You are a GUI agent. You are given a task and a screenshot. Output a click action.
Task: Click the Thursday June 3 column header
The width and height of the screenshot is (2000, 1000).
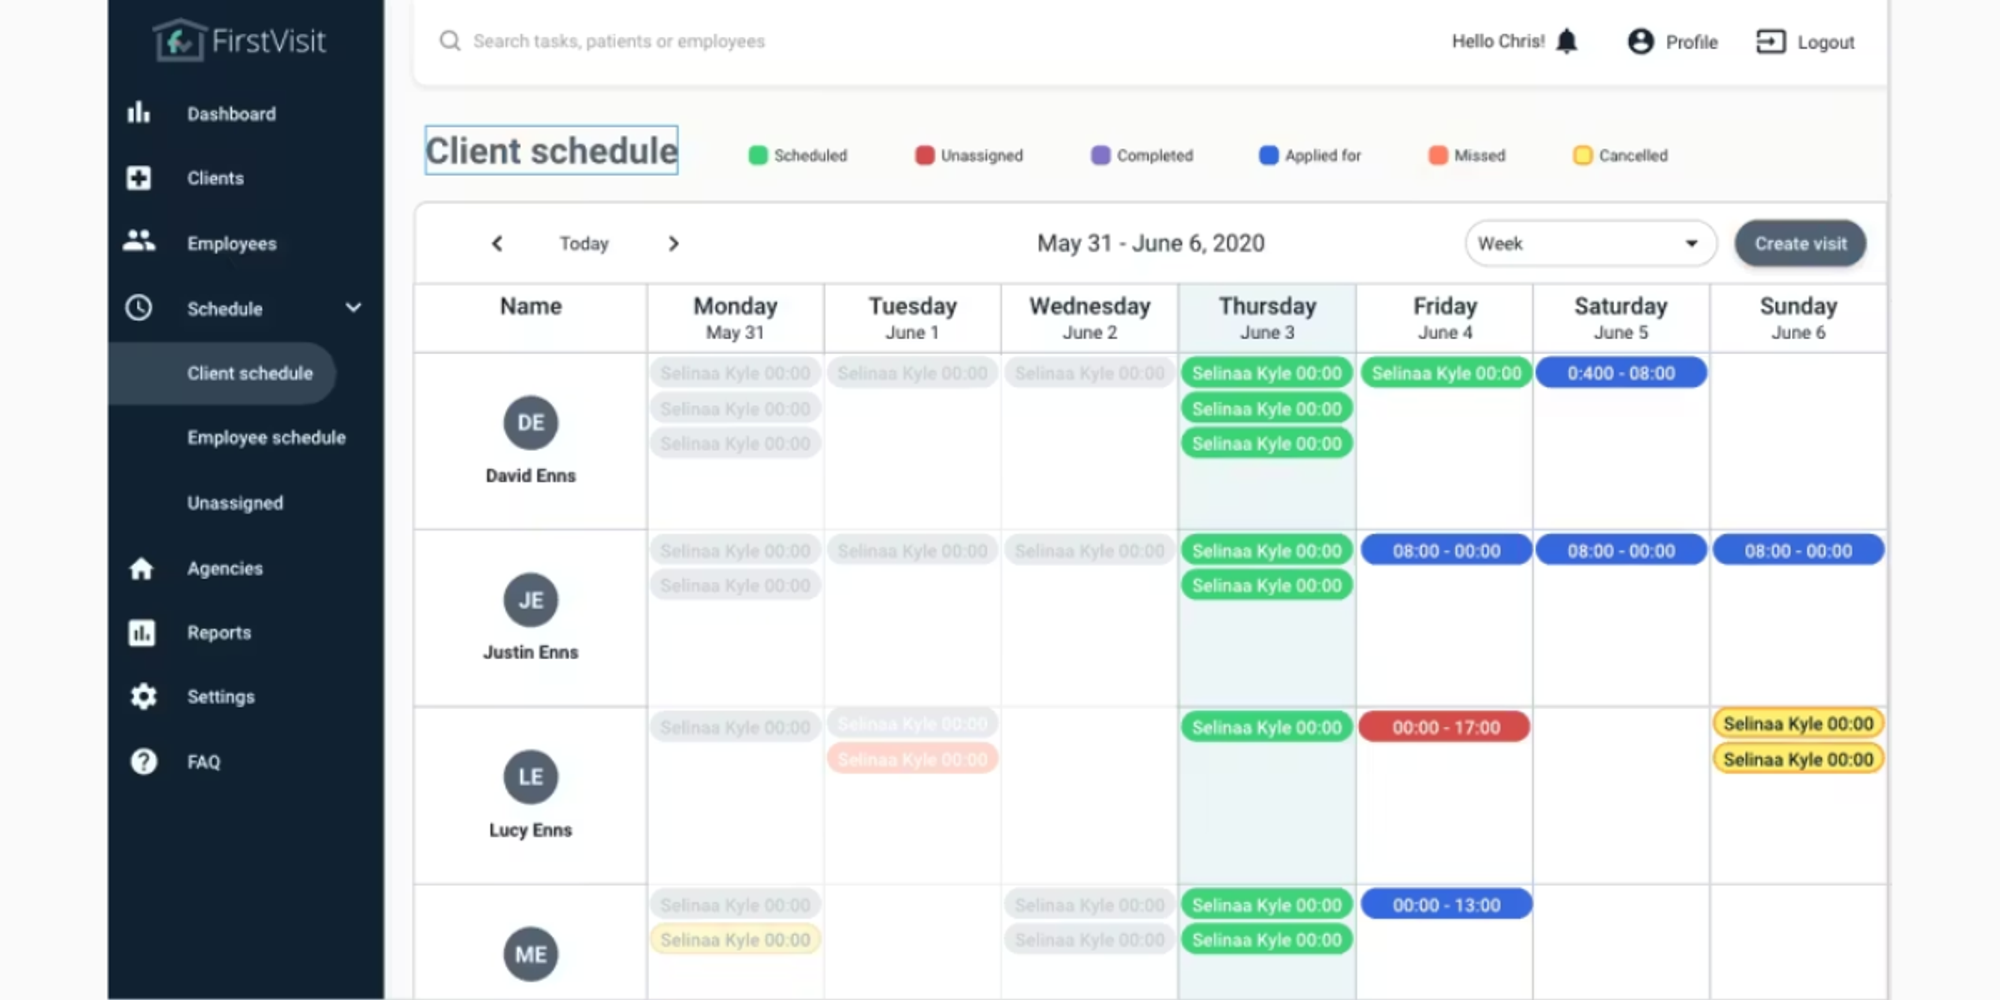coord(1267,318)
